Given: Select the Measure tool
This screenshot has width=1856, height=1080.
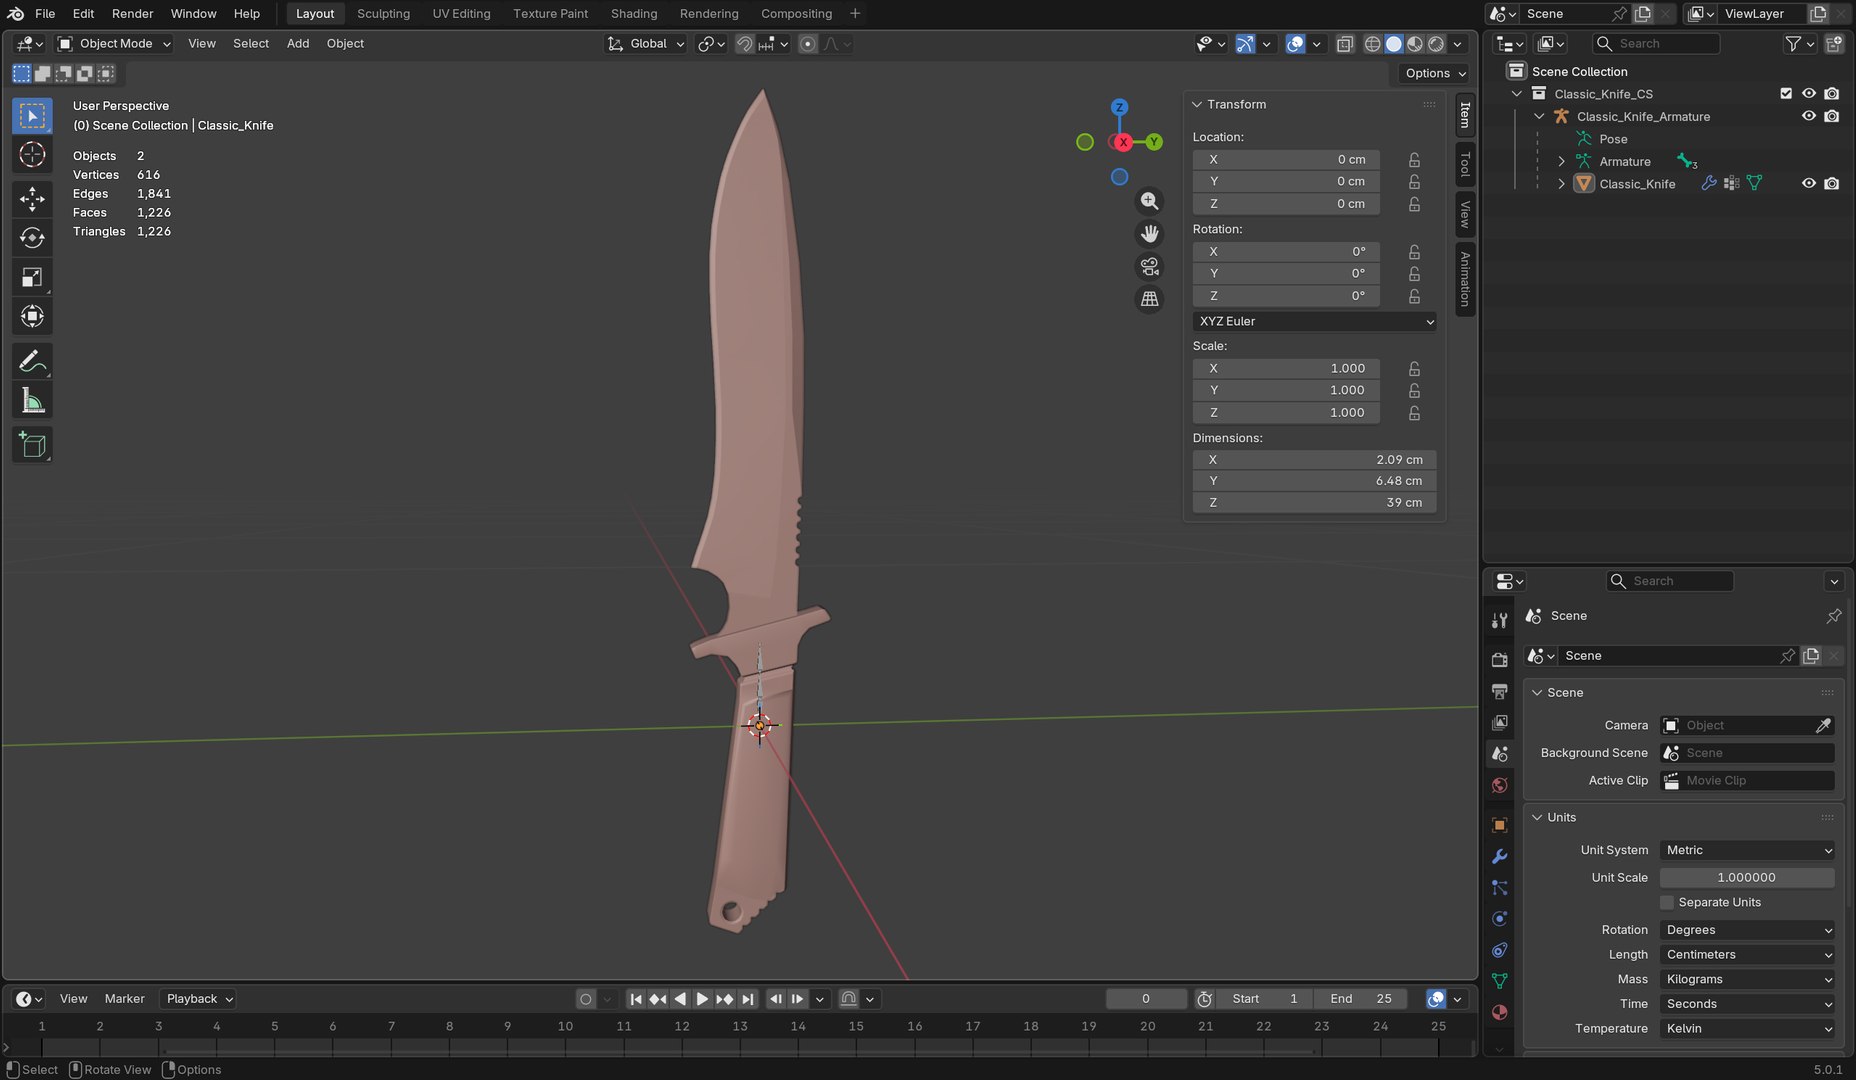Looking at the screenshot, I should click(x=32, y=400).
